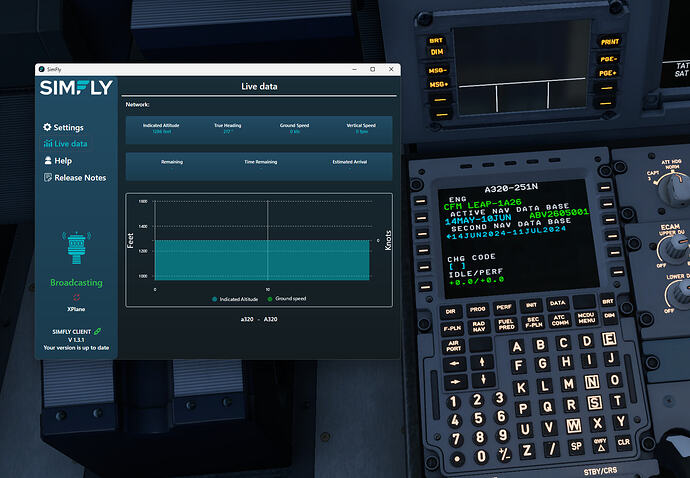This screenshot has width=690, height=478.
Task: Click the MCDU SP space key
Action: 576,447
